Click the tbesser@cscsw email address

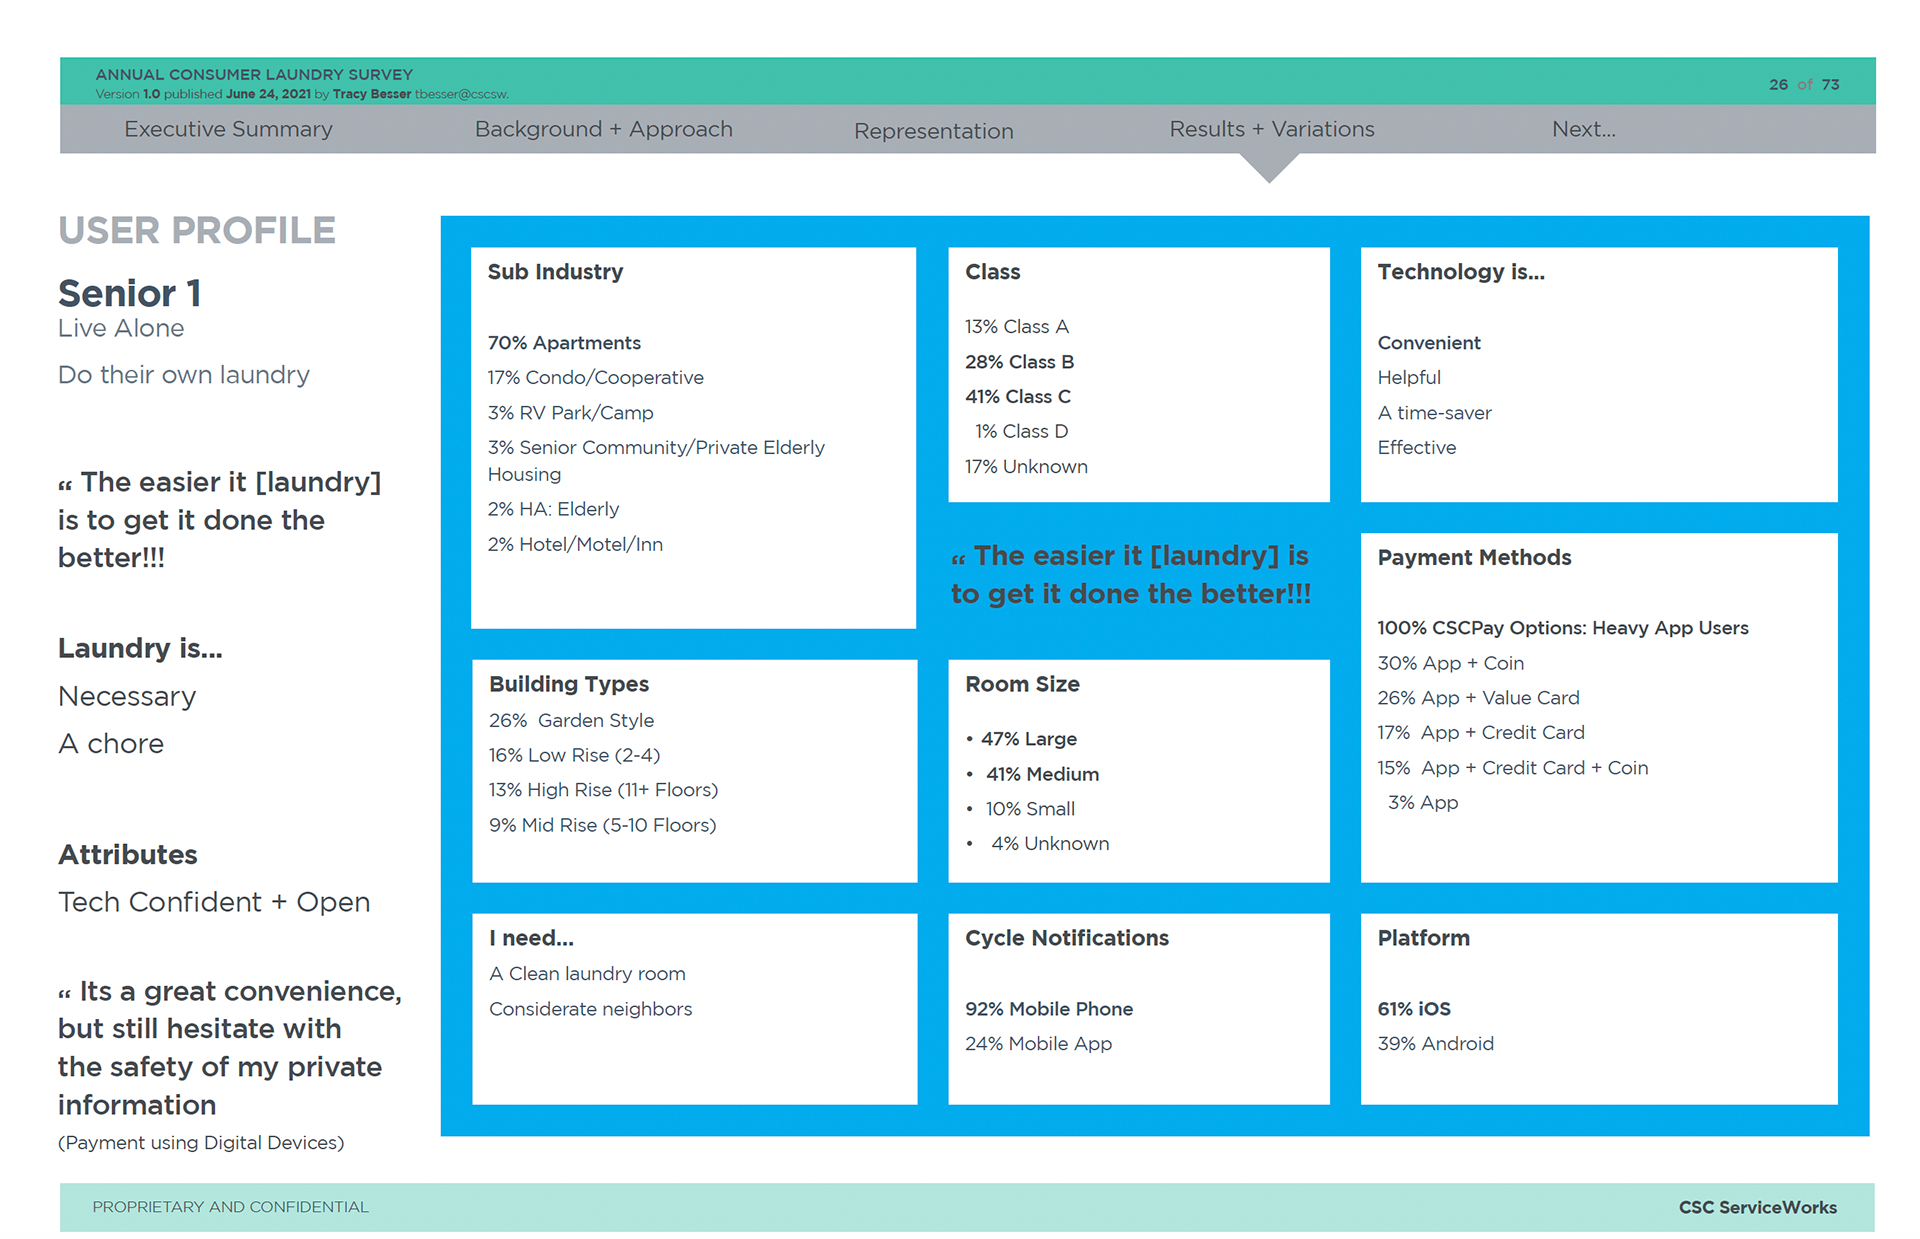pos(461,94)
